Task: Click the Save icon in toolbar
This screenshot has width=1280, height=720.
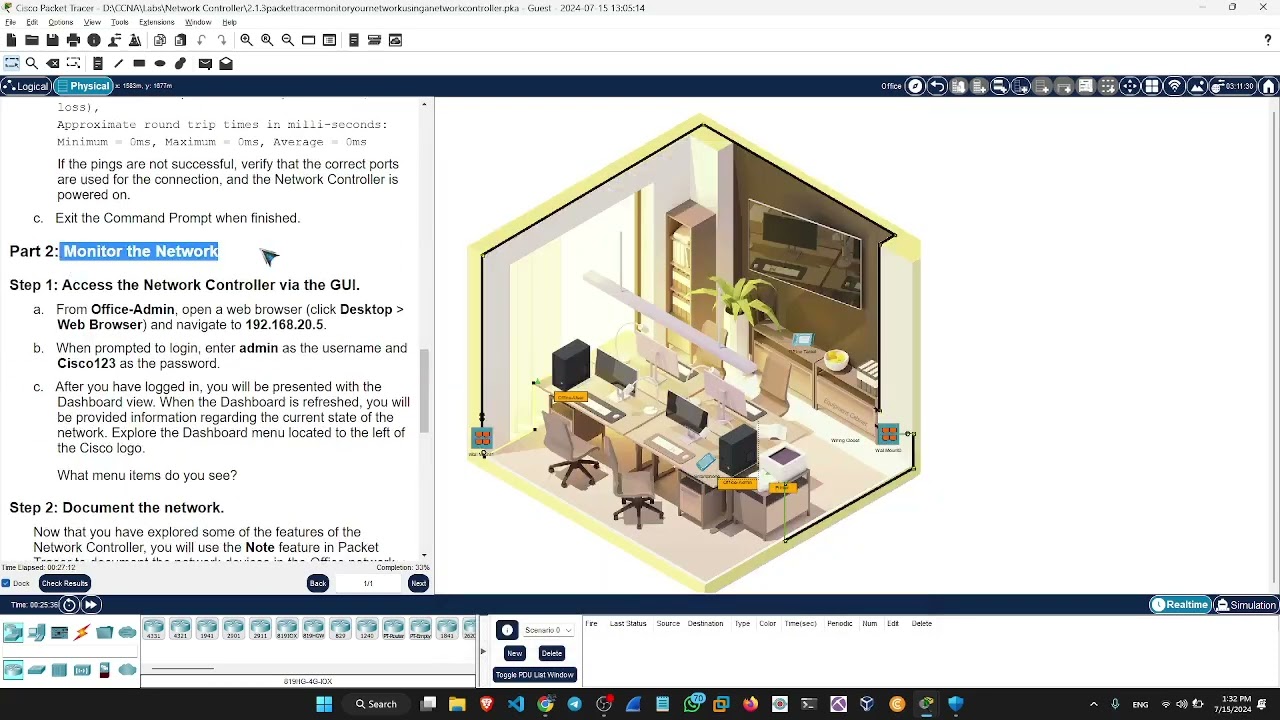Action: pos(52,40)
